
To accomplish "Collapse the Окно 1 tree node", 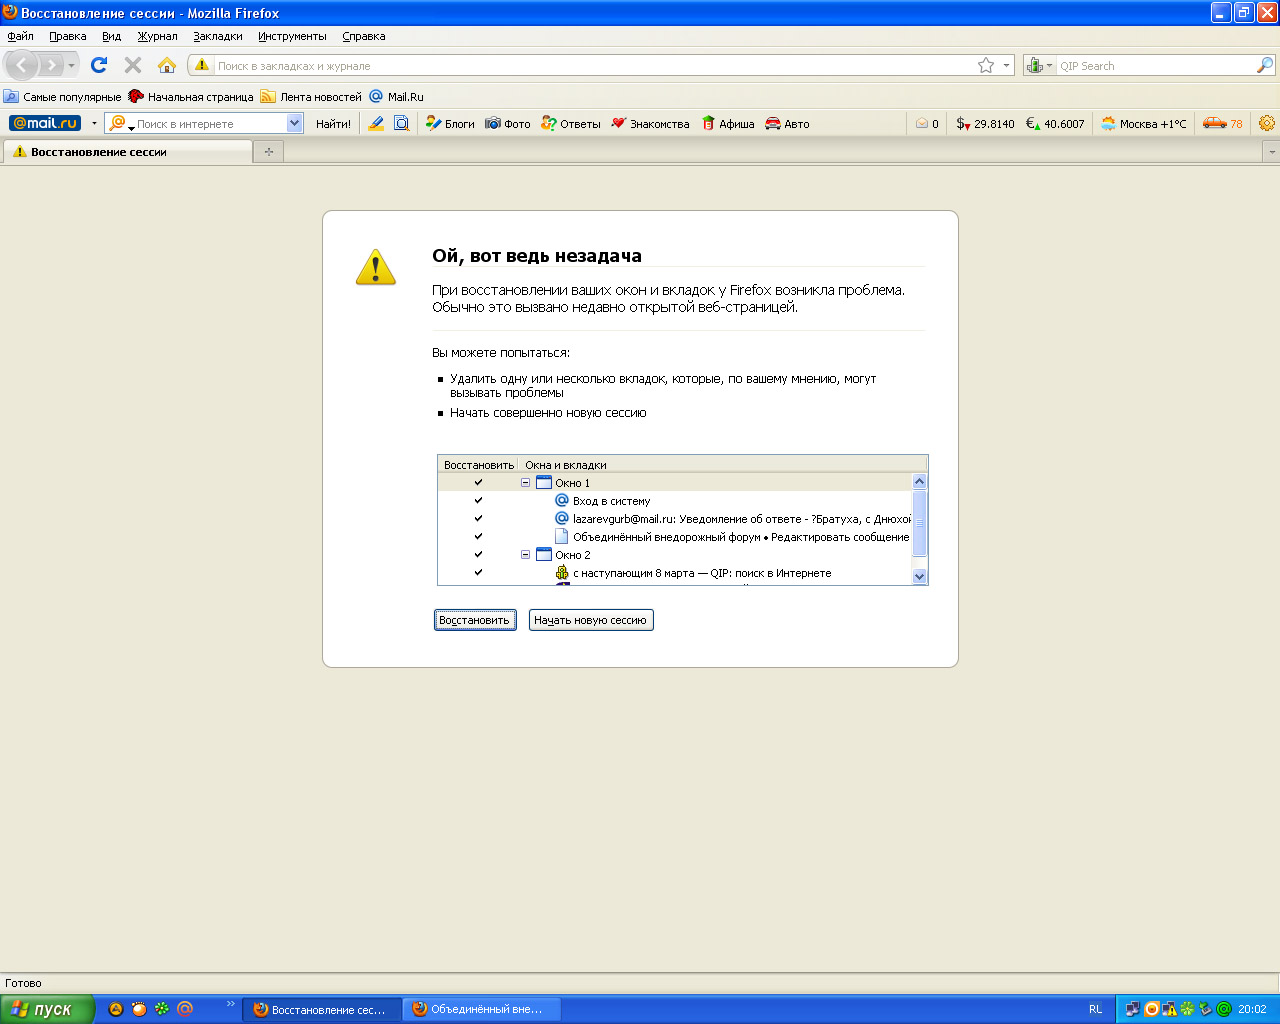I will [526, 483].
